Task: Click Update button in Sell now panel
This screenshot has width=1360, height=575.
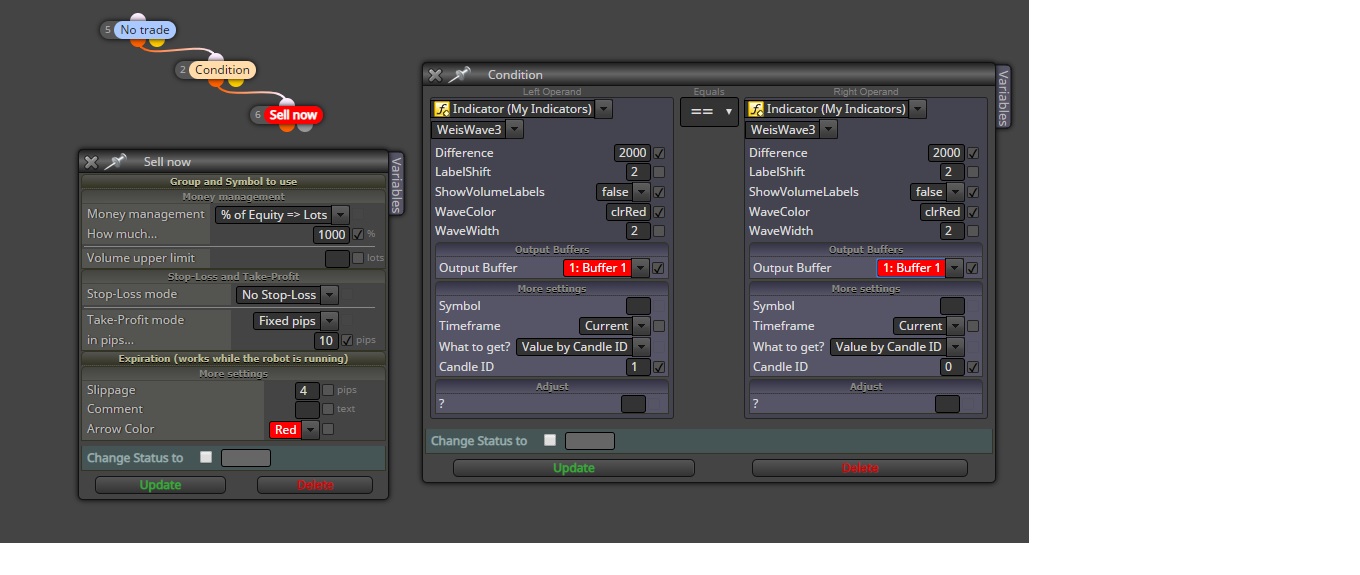Action: tap(160, 485)
